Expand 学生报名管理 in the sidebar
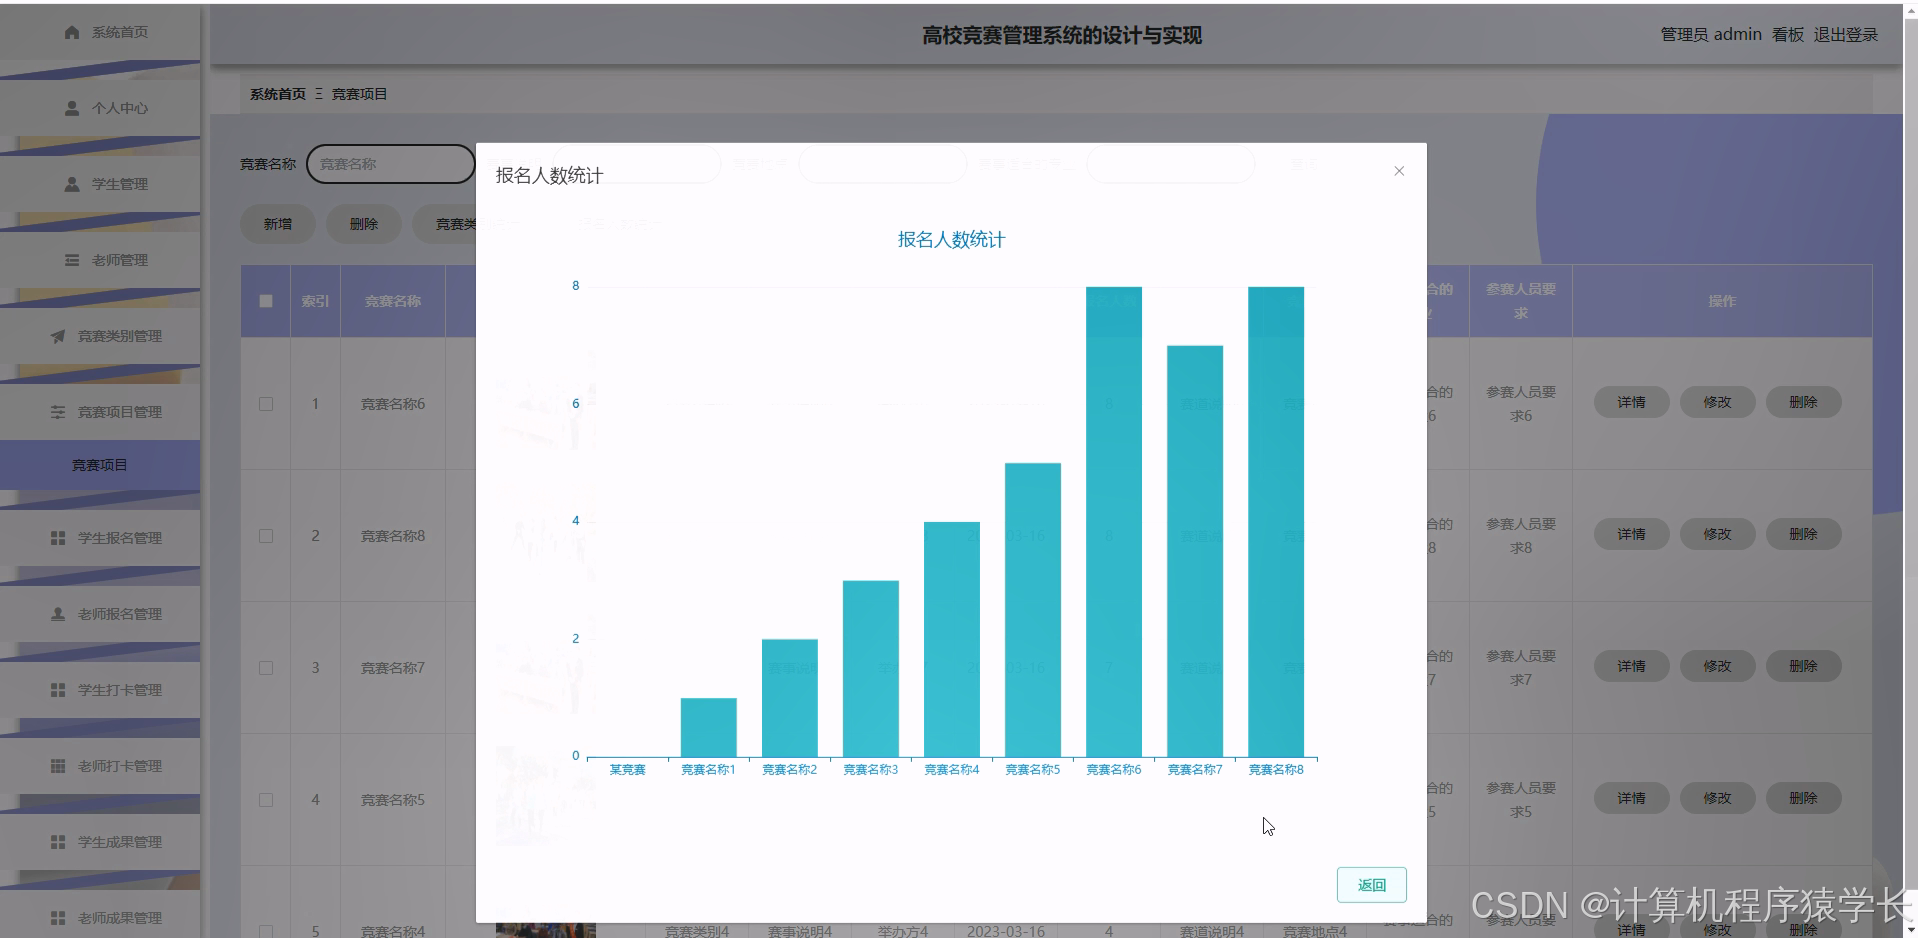The image size is (1918, 938). click(100, 538)
